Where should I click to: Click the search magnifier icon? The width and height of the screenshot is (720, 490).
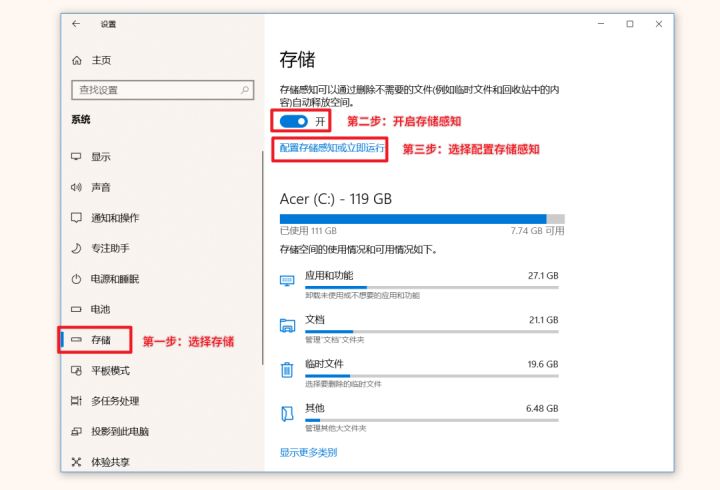click(x=246, y=90)
